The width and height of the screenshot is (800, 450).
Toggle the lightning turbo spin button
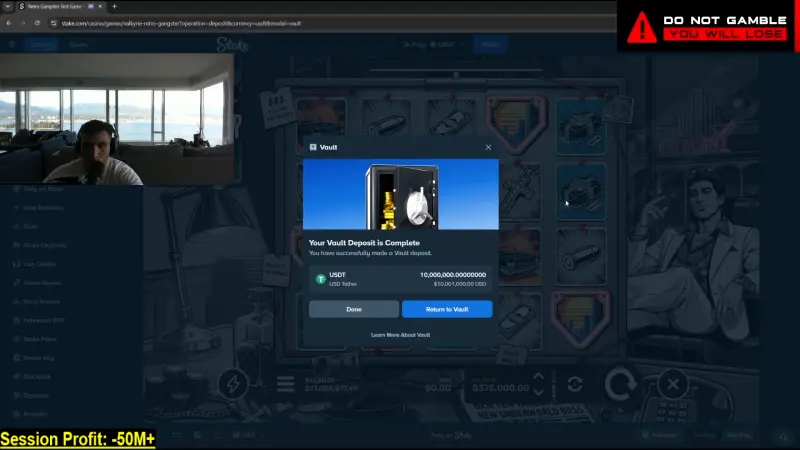[233, 384]
